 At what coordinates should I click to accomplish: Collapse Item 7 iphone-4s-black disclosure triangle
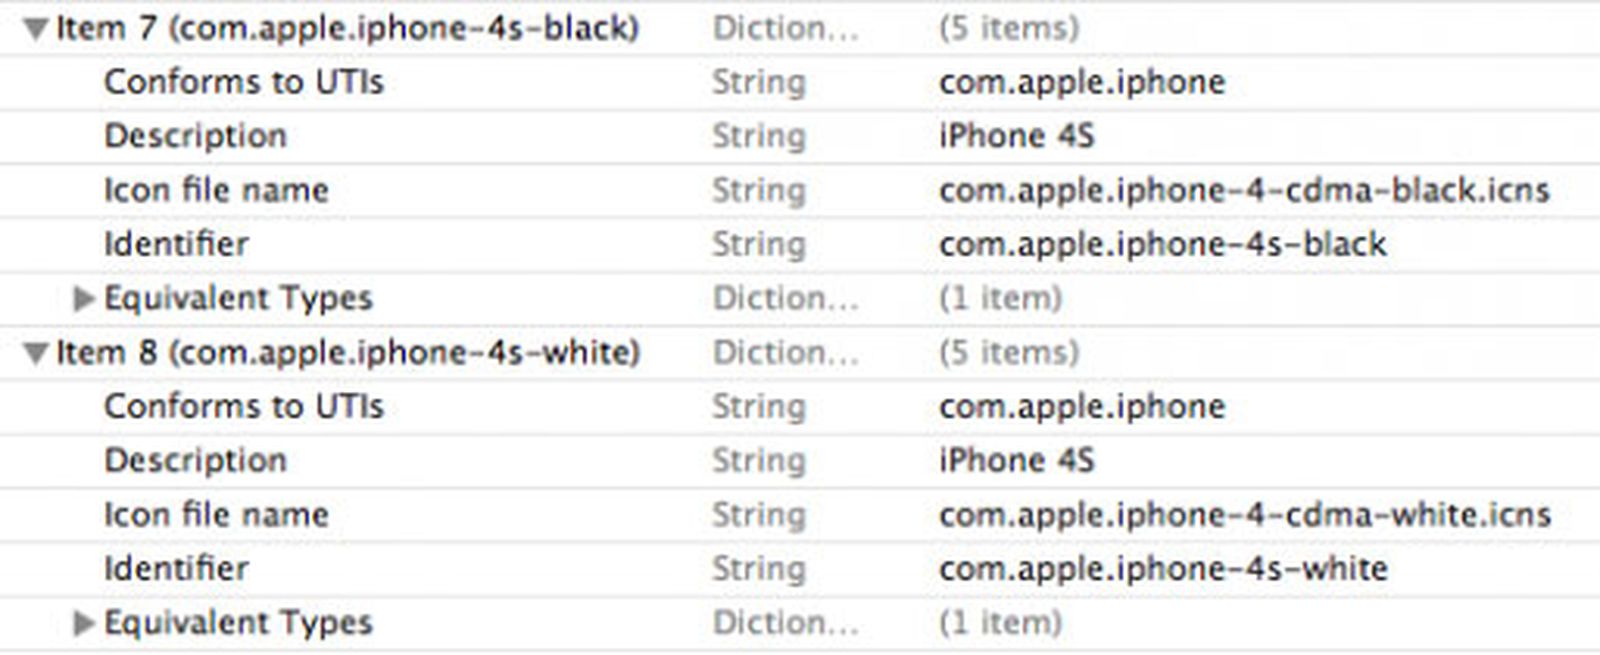click(36, 29)
